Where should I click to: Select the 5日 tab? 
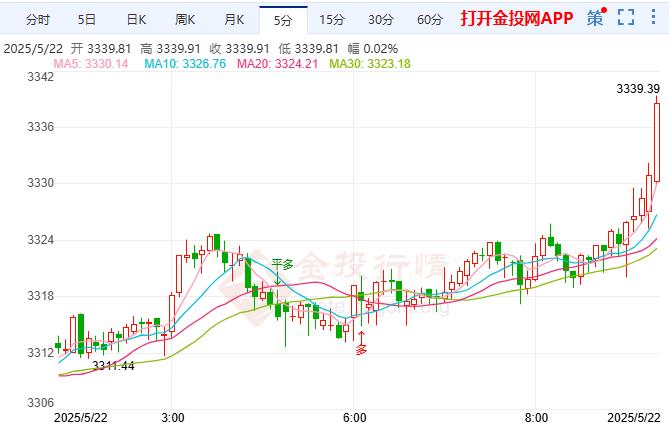(x=87, y=20)
